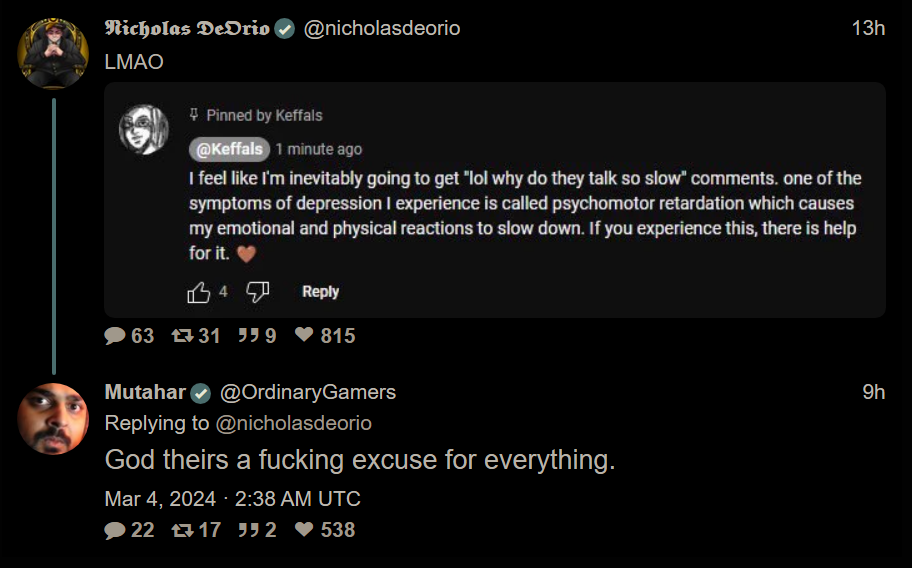Click the Keffals commenter avatar

(x=144, y=130)
